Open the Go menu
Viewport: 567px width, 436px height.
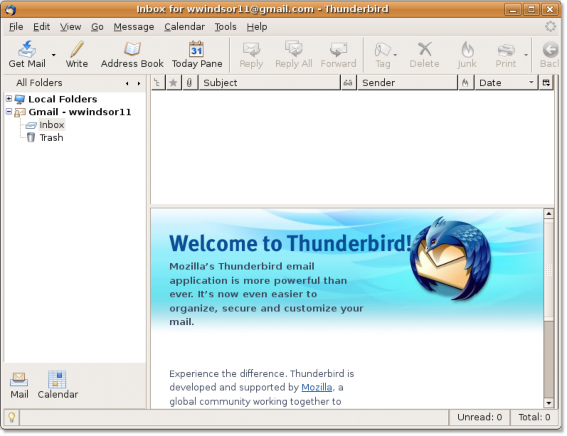coord(97,27)
